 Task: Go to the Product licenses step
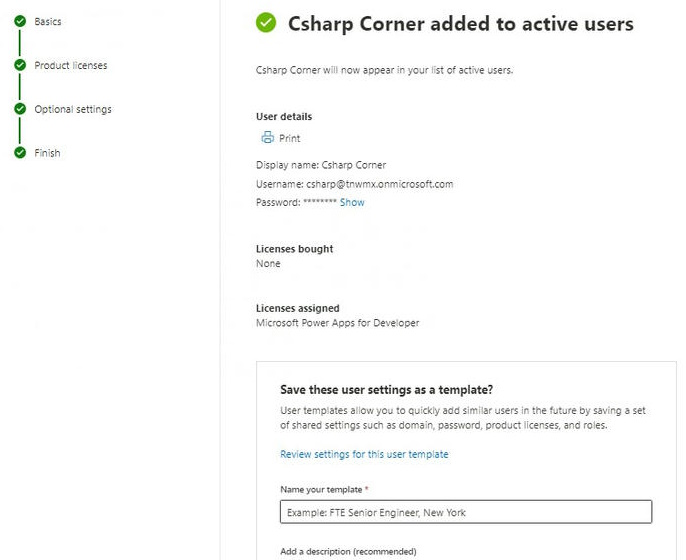[x=71, y=65]
